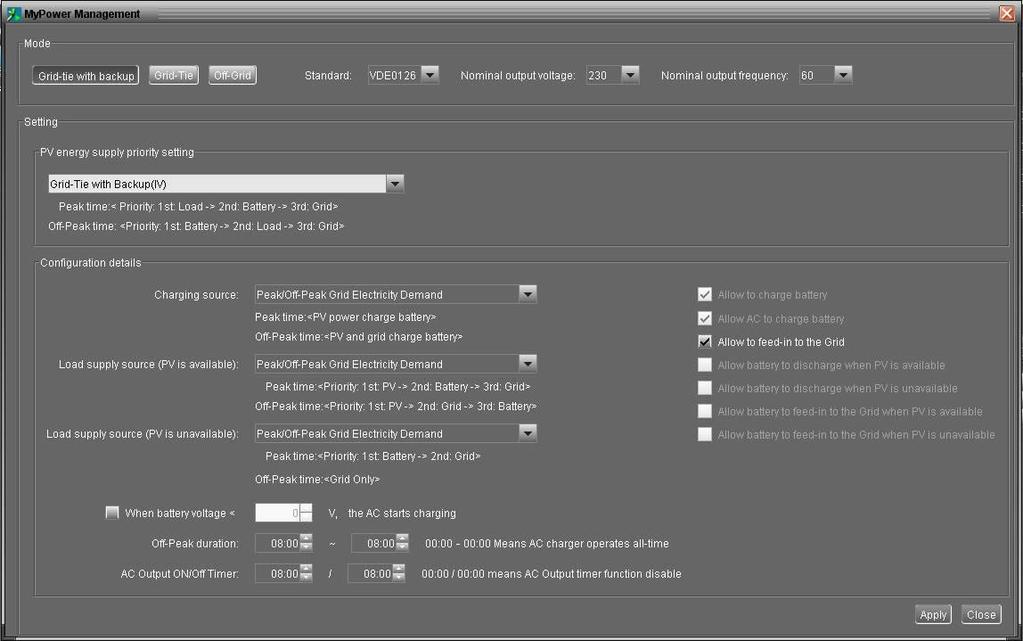
Task: Open Nominal output voltage dropdown
Action: [630, 75]
